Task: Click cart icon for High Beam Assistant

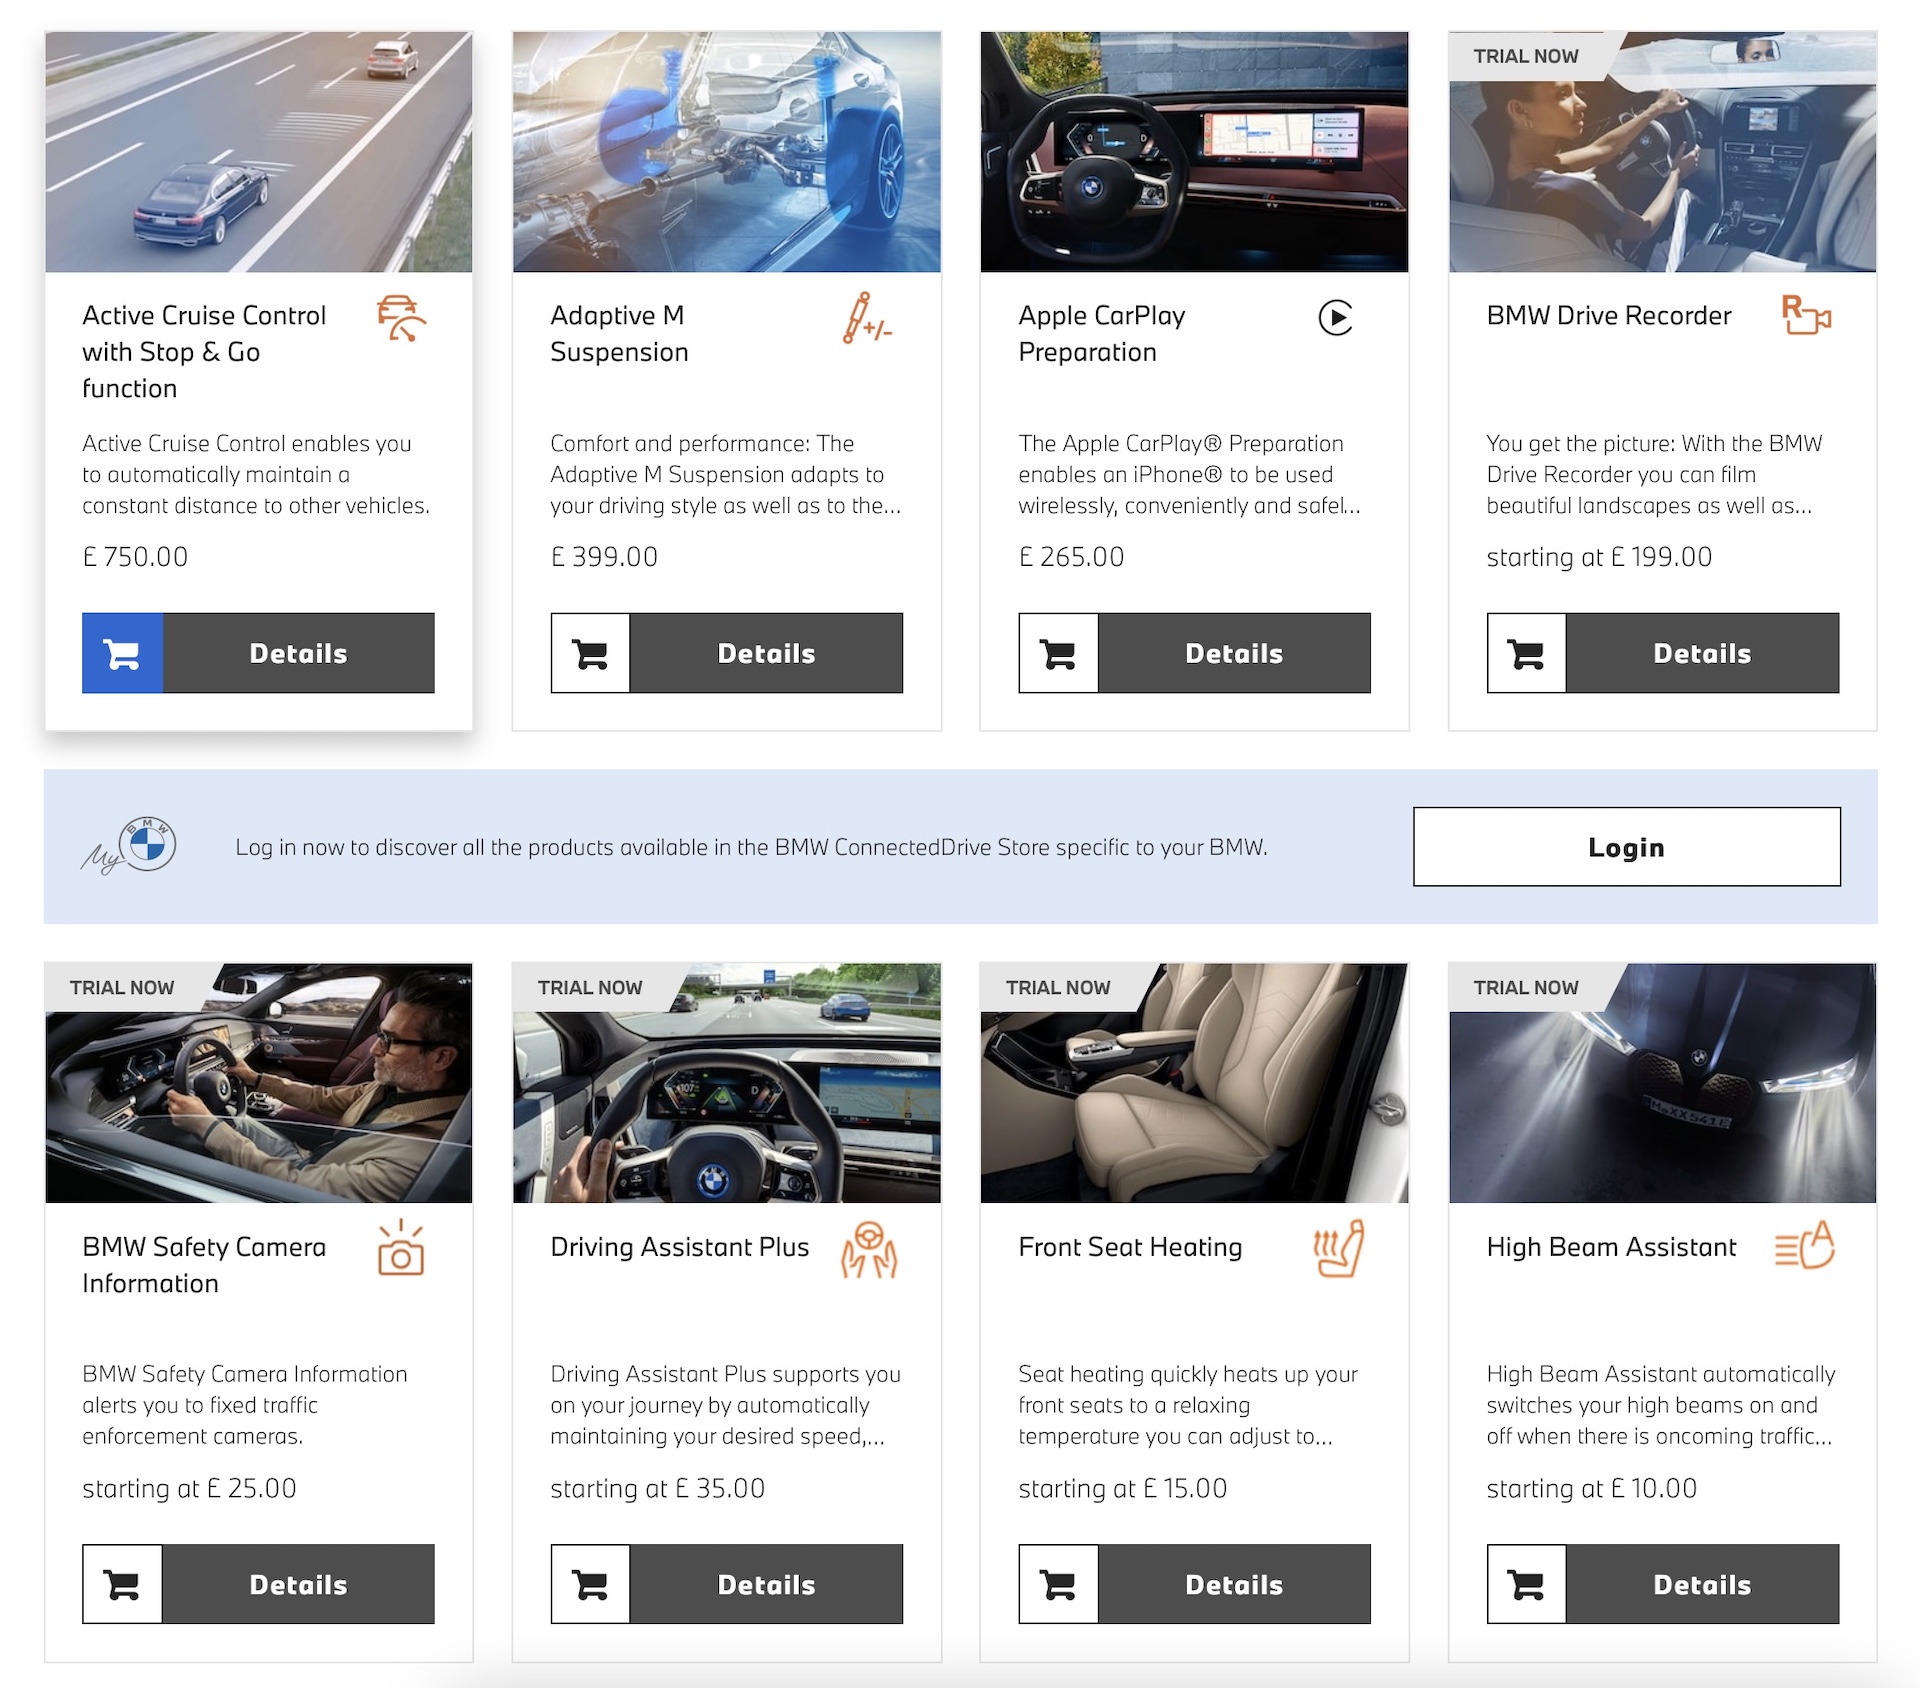Action: click(x=1526, y=1584)
